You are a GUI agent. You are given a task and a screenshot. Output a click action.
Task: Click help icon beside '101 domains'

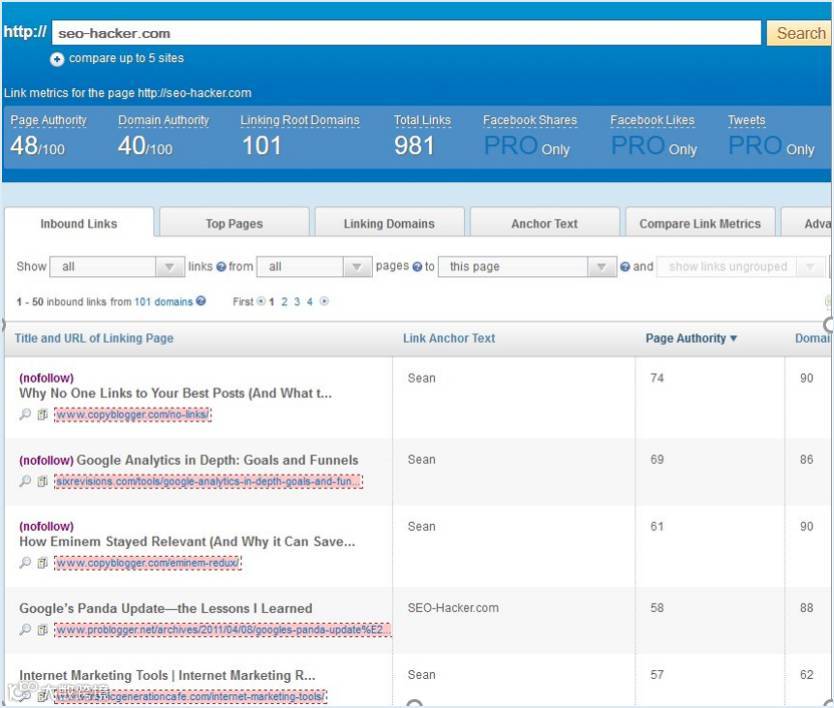201,301
